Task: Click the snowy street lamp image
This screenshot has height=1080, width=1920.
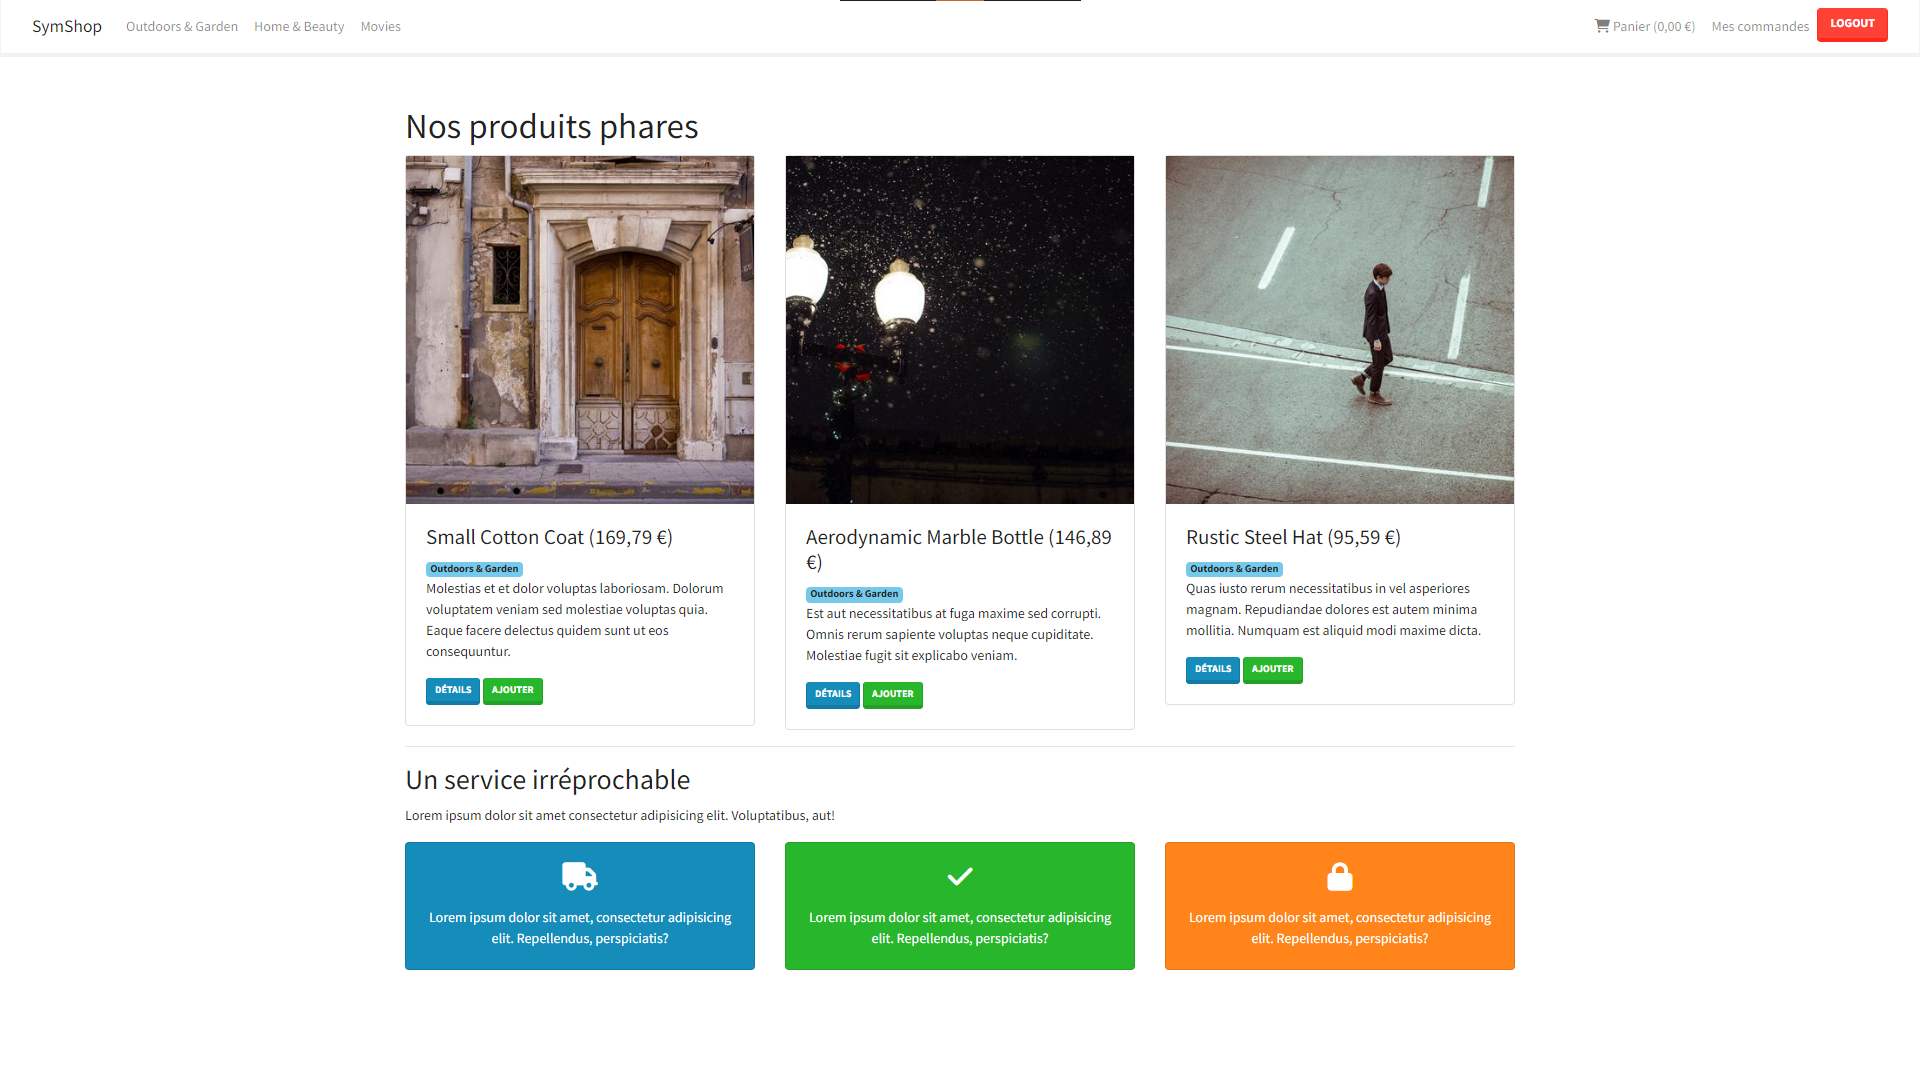Action: point(959,329)
